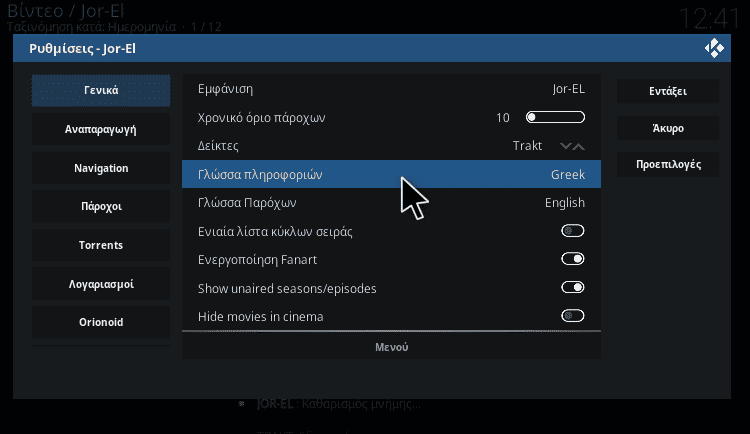Open the Γλώσσα πληροφοριών Greek selector
Viewport: 750px width, 434px height.
pyautogui.click(x=391, y=174)
